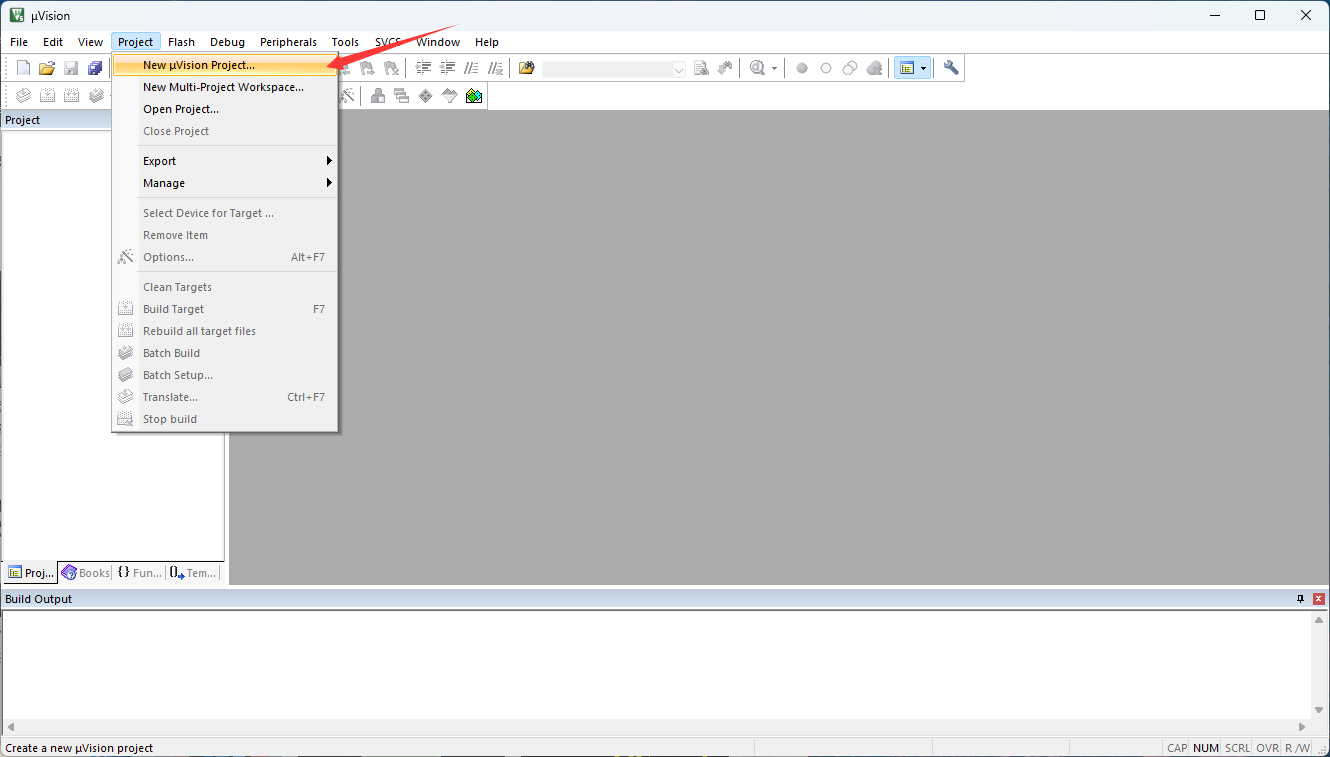Image resolution: width=1330 pixels, height=757 pixels.
Task: Open Configuration with the wrench icon
Action: tap(951, 68)
